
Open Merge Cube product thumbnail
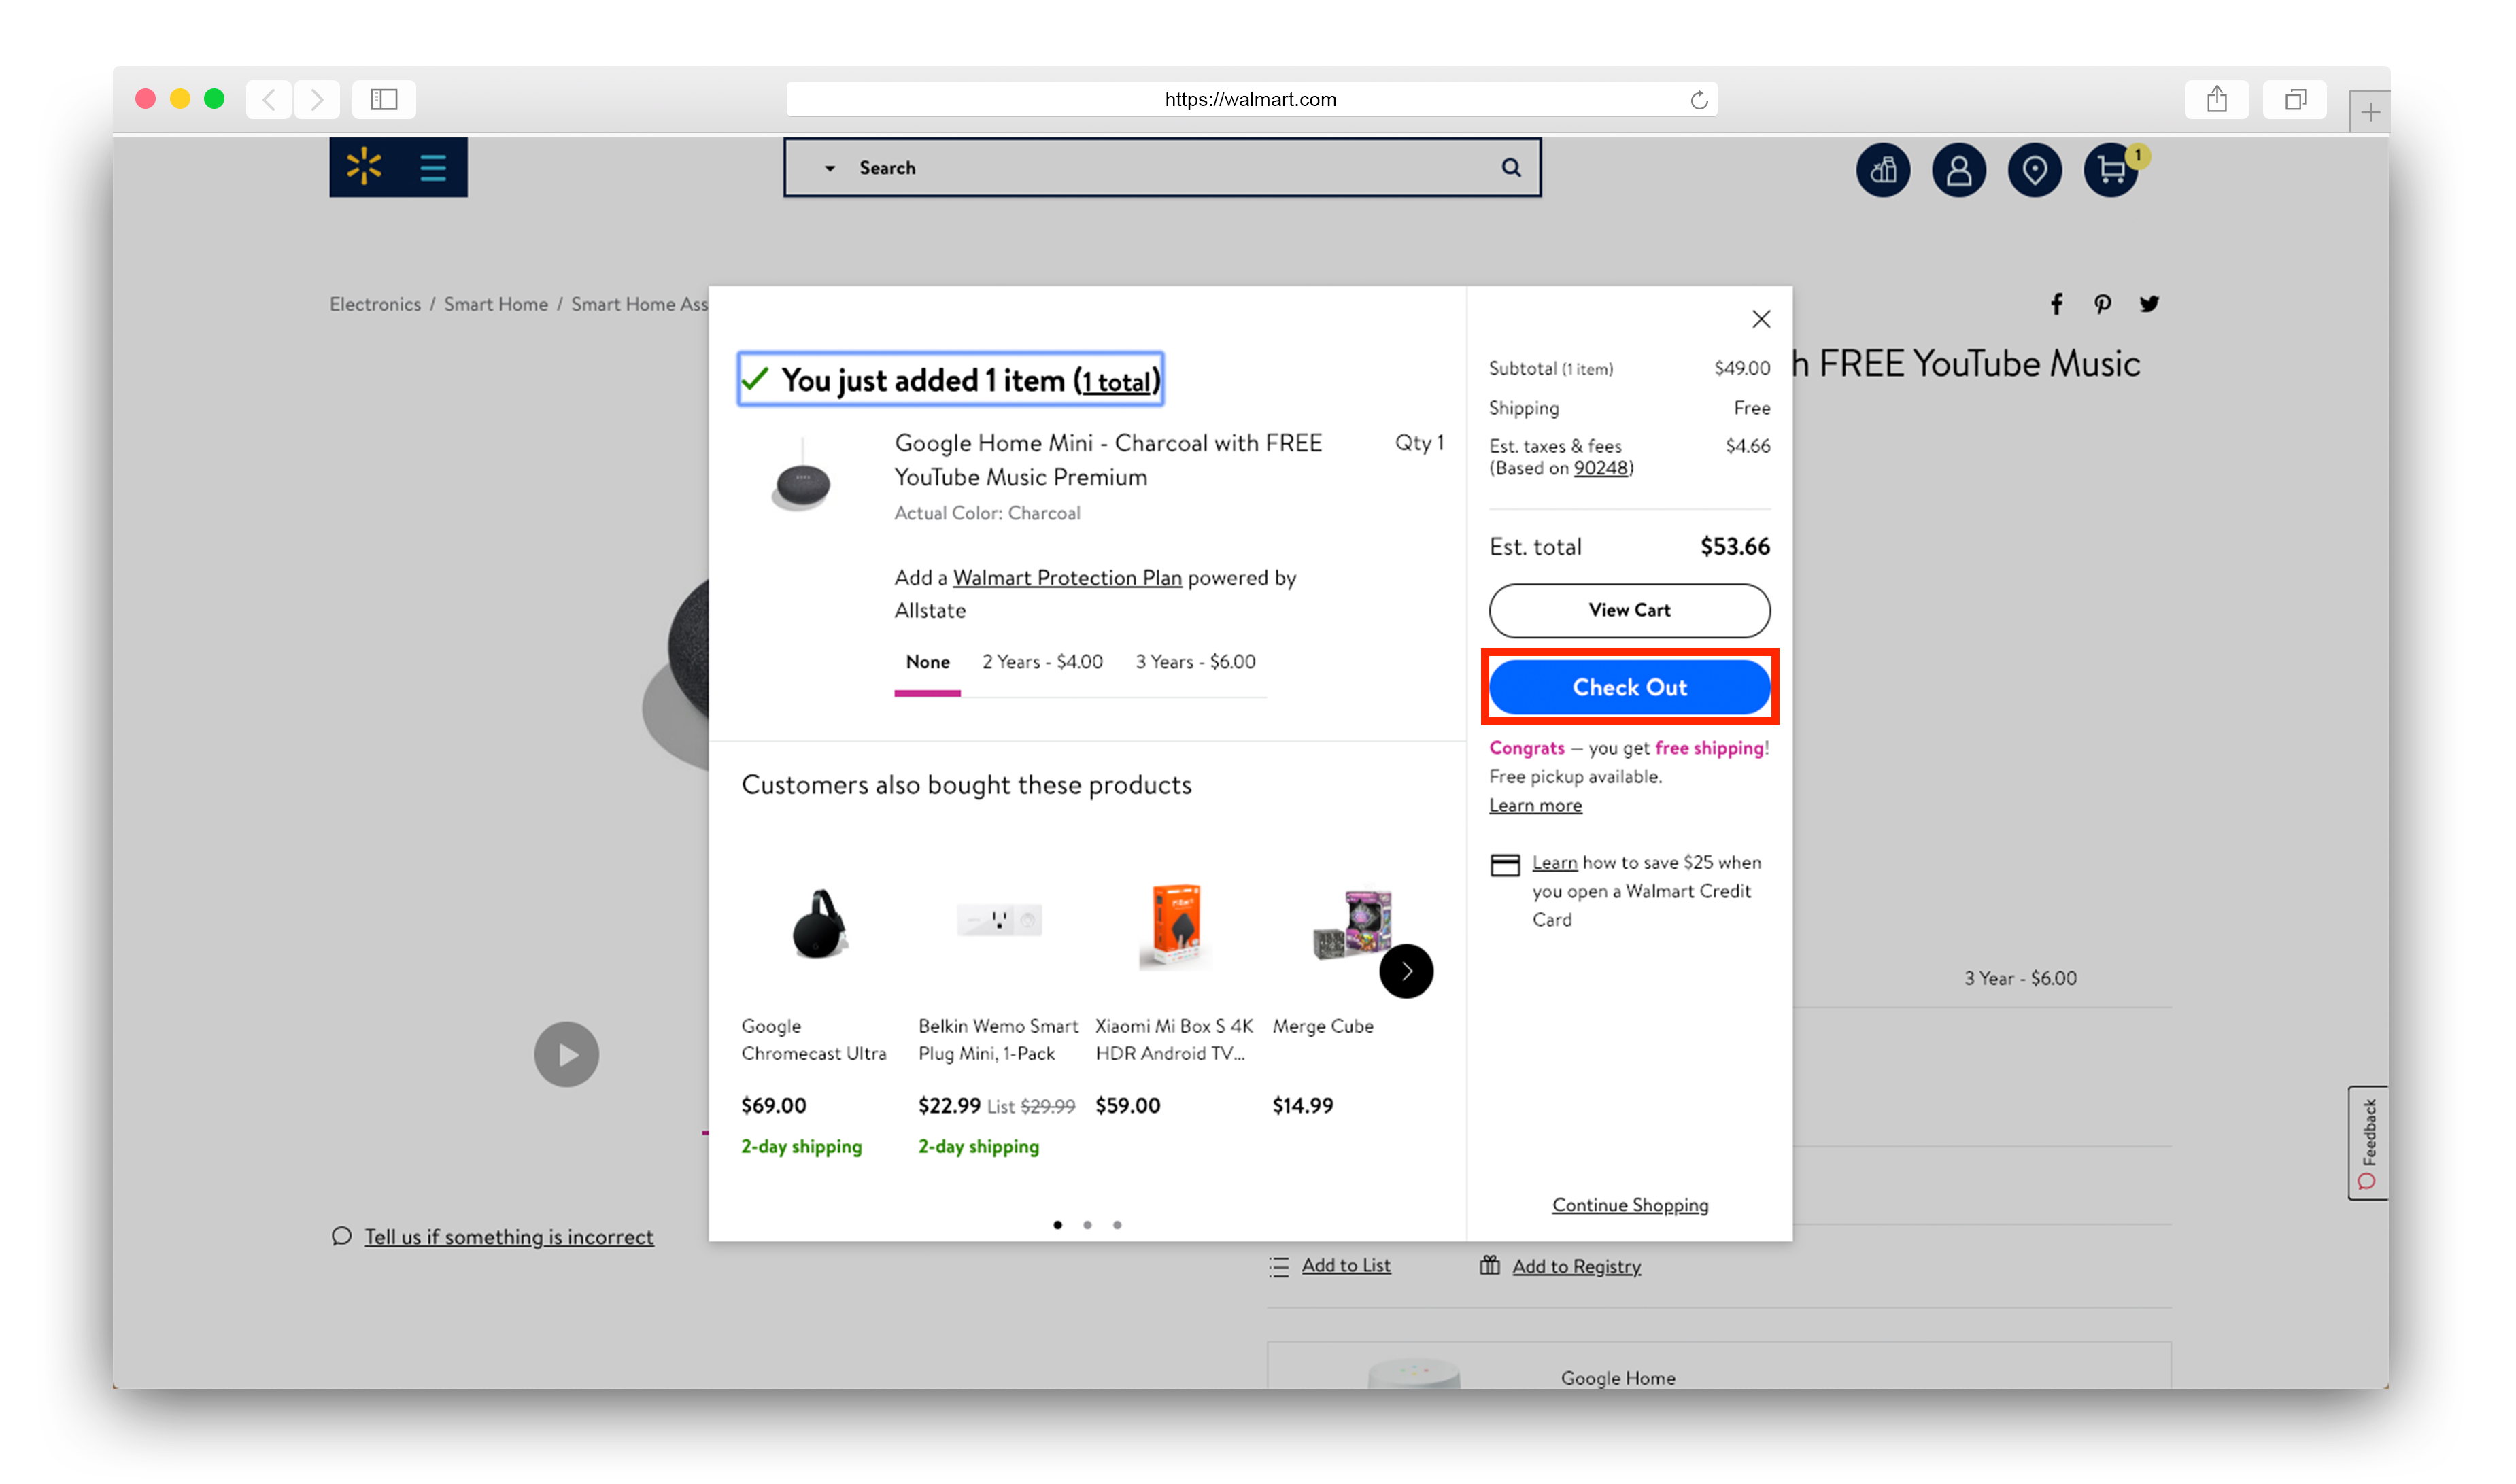(x=1351, y=924)
